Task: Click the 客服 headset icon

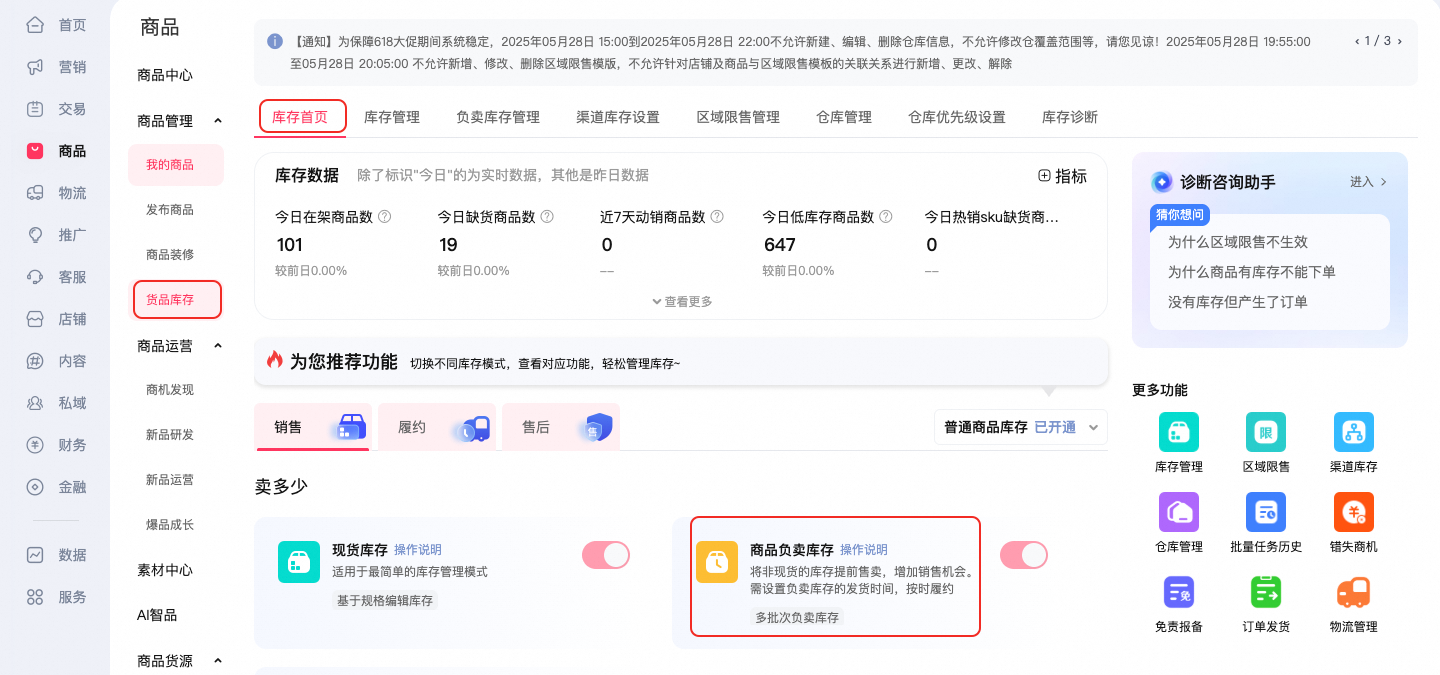Action: click(35, 277)
